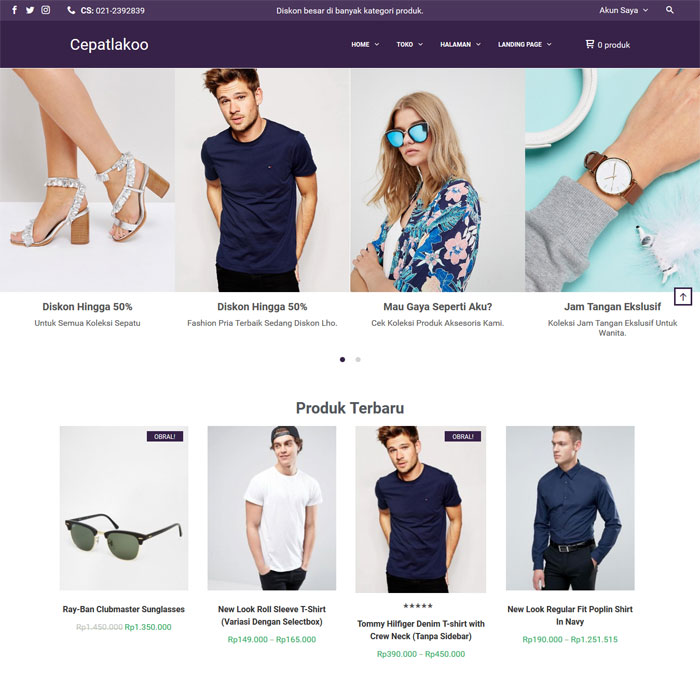
Task: Click the five-star rating on Tommy Hilfiger
Action: [418, 606]
